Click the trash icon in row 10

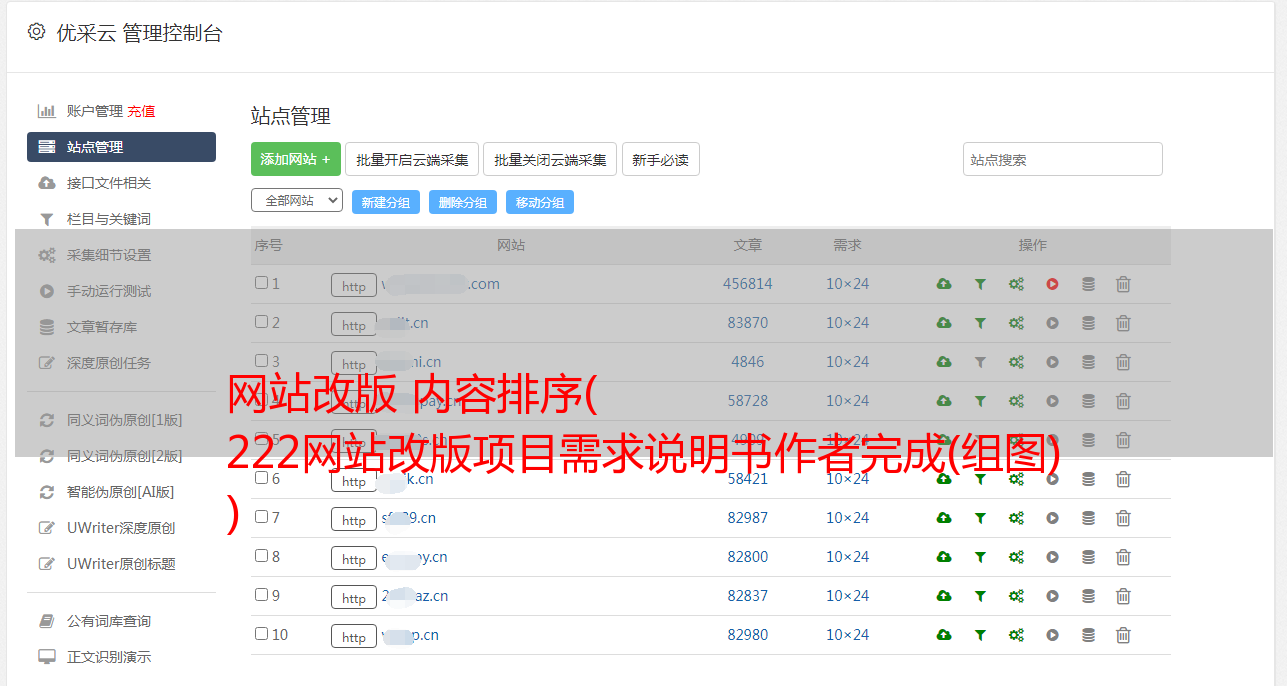point(1123,635)
